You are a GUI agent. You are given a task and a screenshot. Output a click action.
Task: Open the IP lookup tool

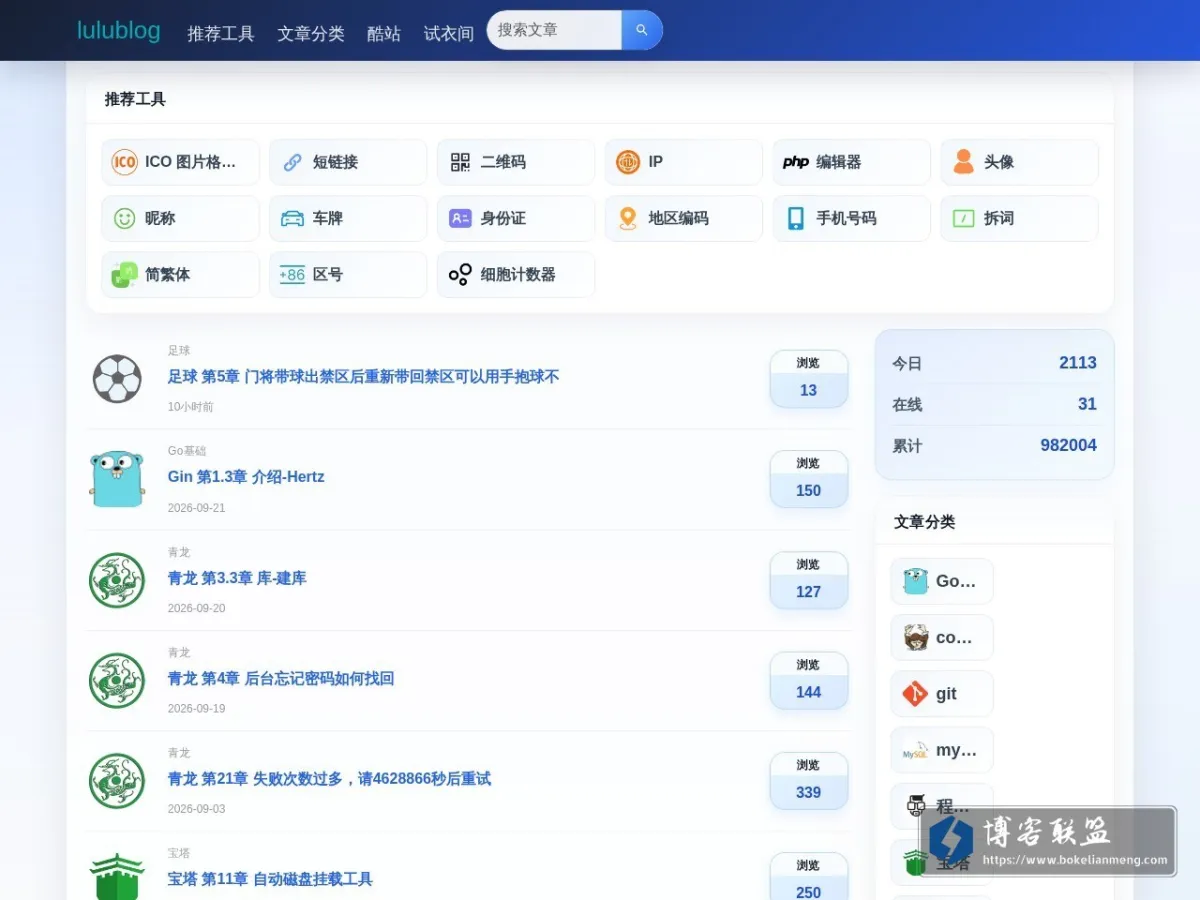coord(684,162)
